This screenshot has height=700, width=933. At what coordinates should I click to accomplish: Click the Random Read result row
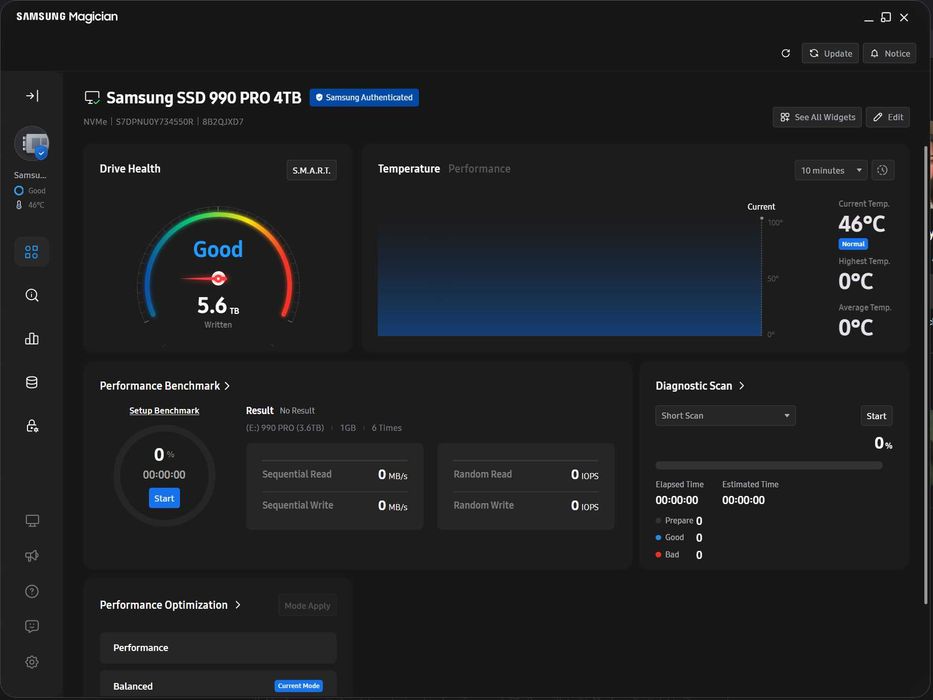point(526,474)
